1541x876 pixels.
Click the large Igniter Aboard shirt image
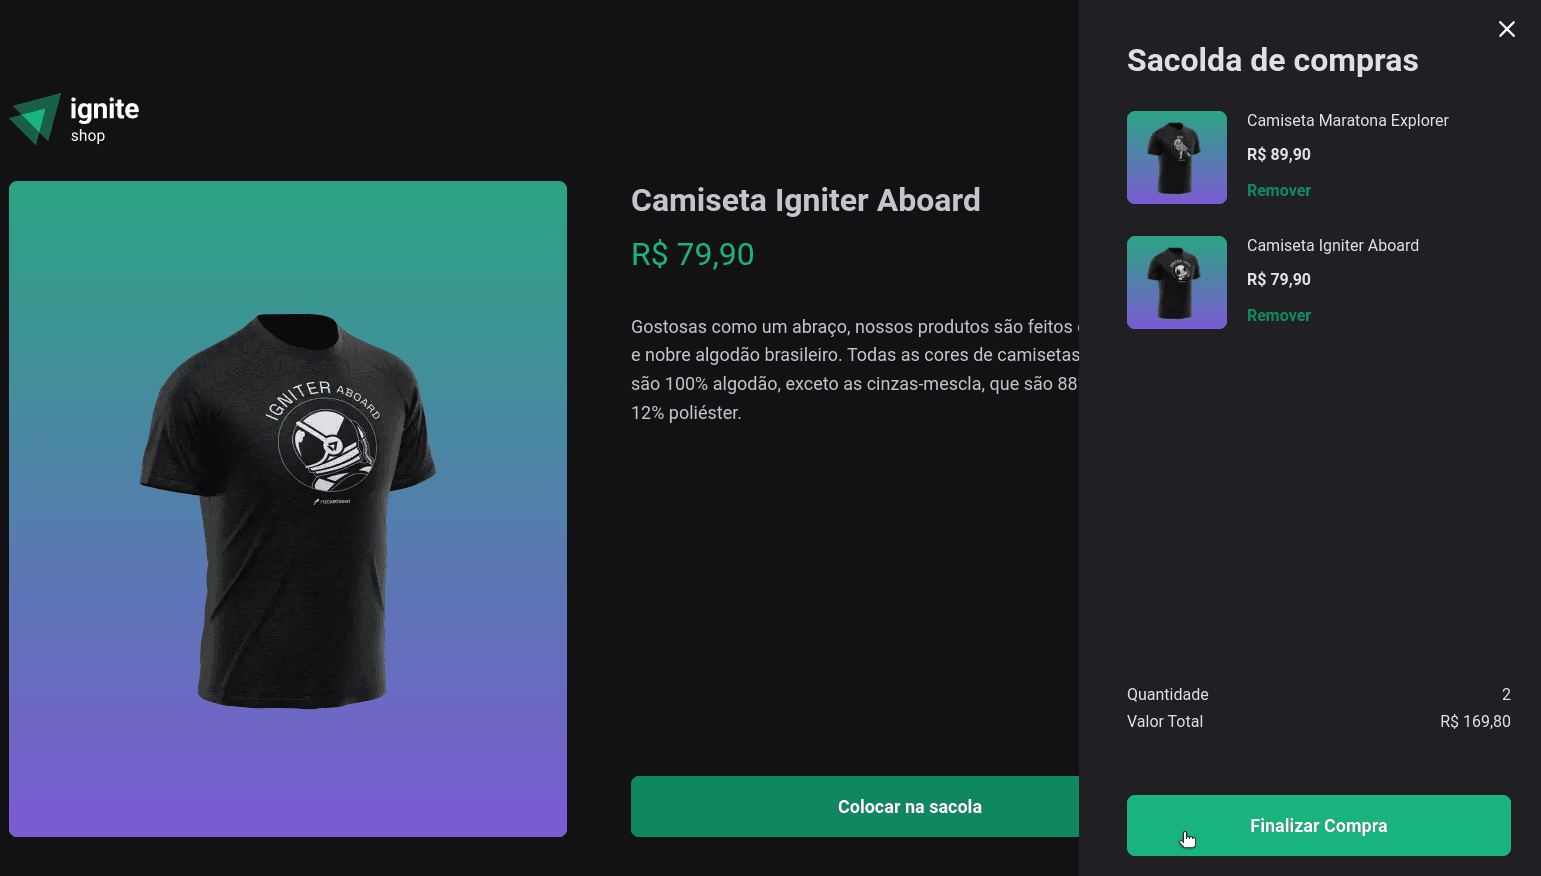click(288, 509)
